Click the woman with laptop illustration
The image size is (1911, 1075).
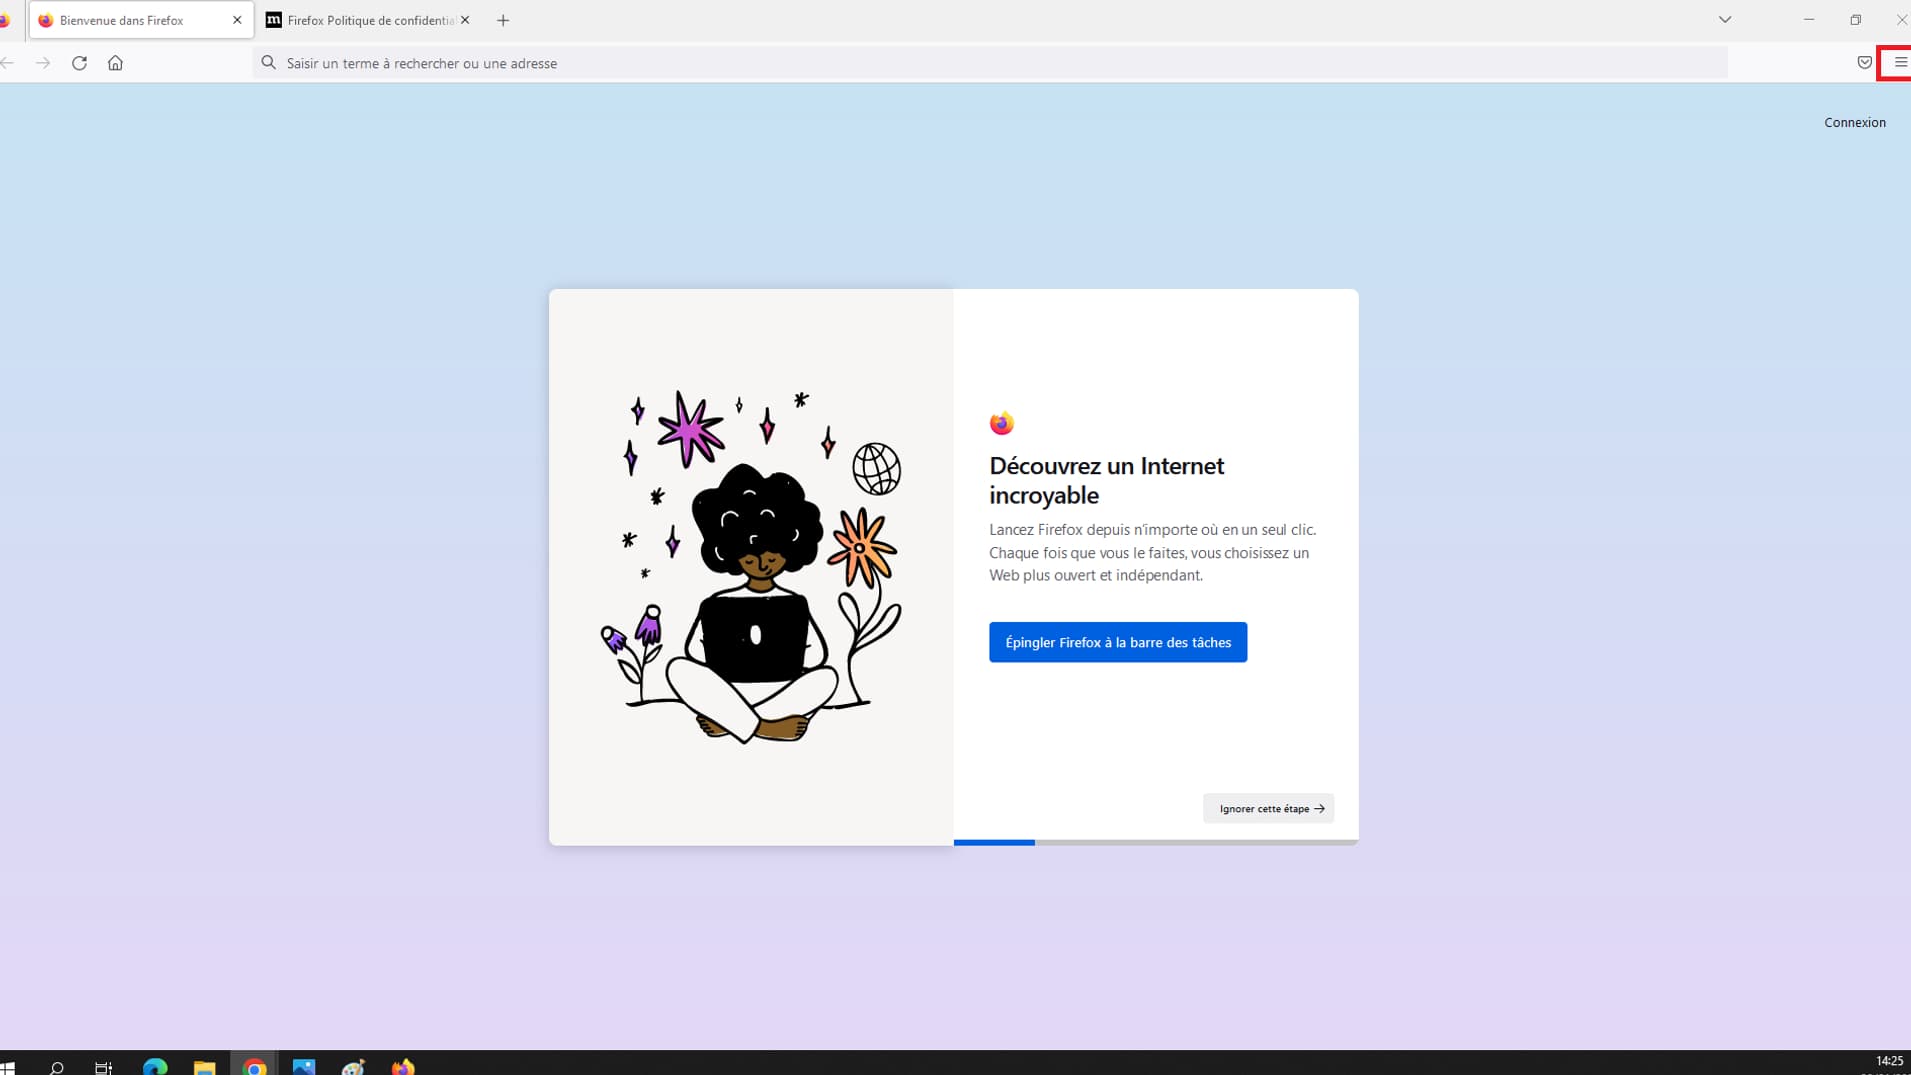tap(751, 567)
